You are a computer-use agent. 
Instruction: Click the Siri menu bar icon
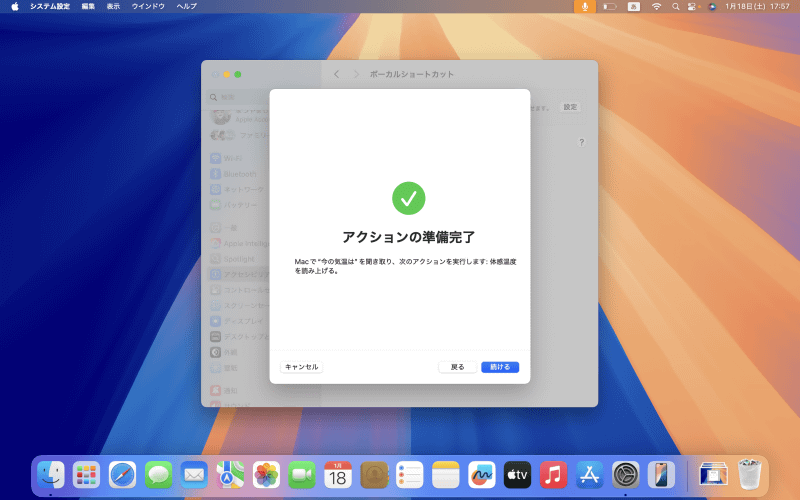[x=712, y=6]
